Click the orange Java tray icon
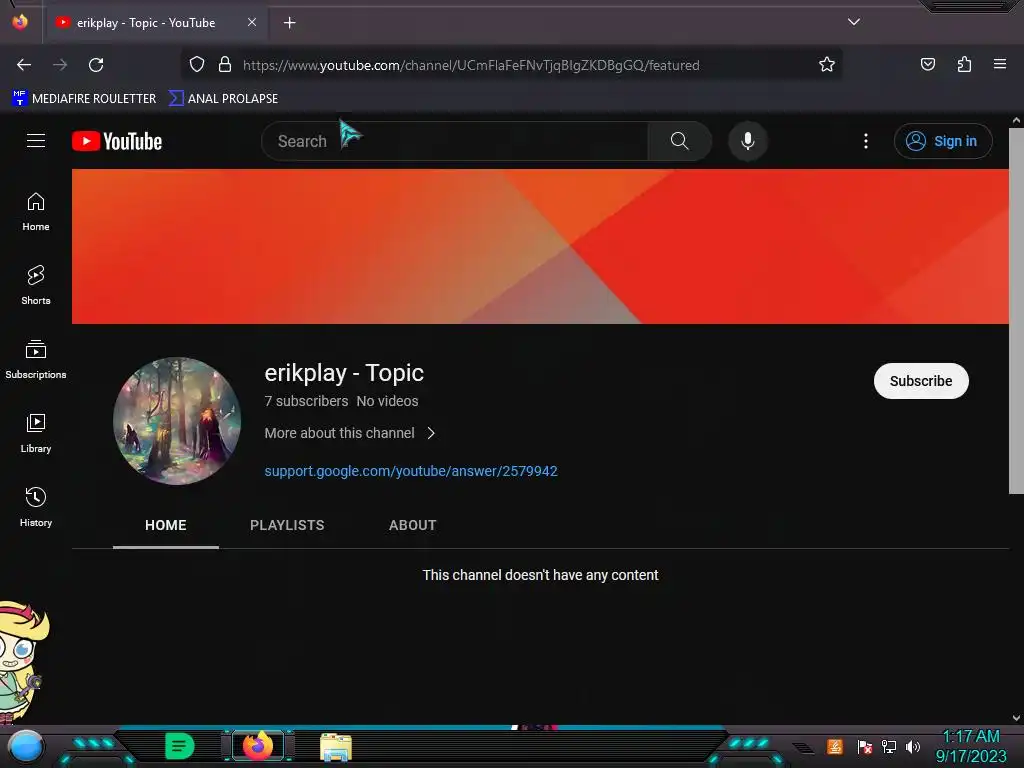The width and height of the screenshot is (1024, 768). coord(835,746)
